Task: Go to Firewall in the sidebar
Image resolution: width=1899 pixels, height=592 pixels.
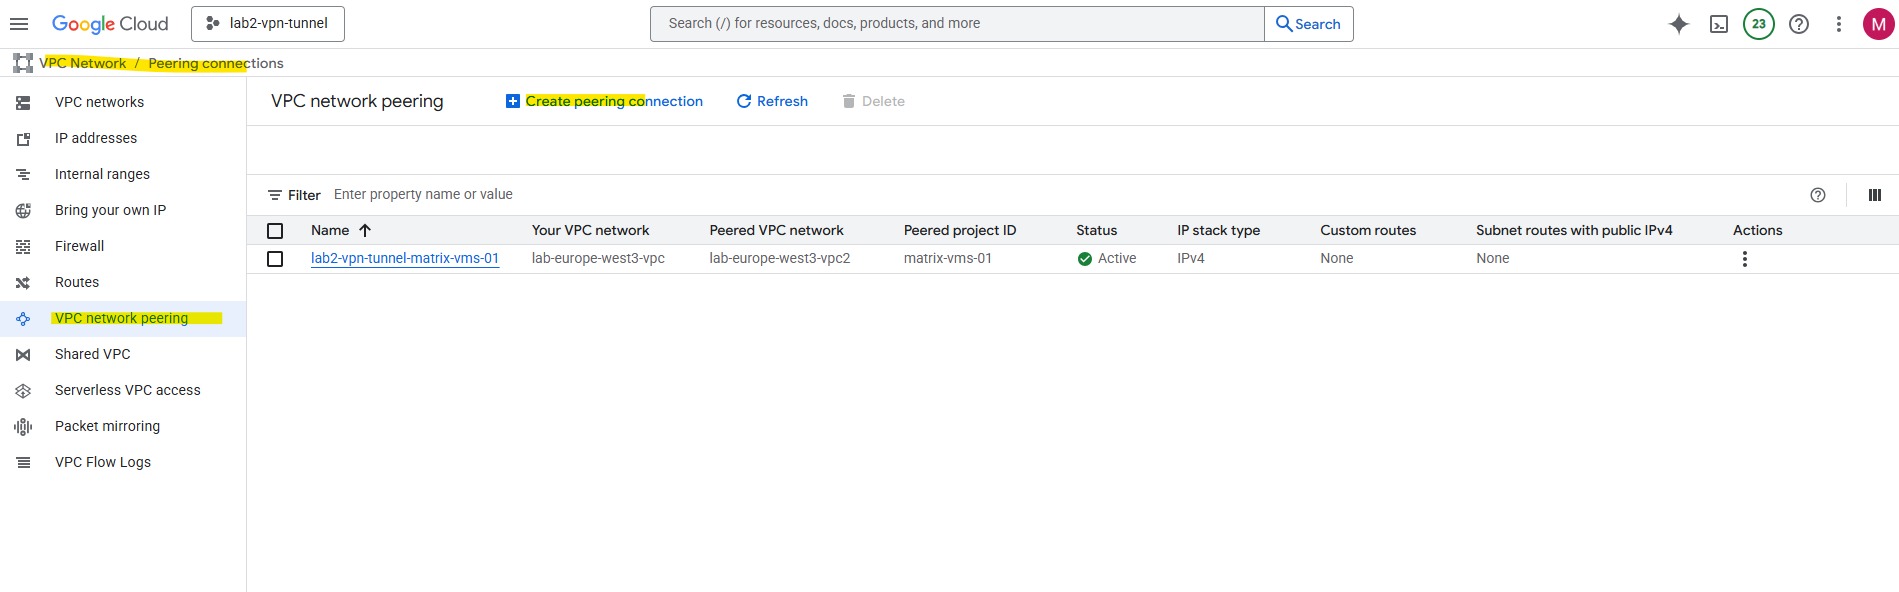Action: point(79,246)
